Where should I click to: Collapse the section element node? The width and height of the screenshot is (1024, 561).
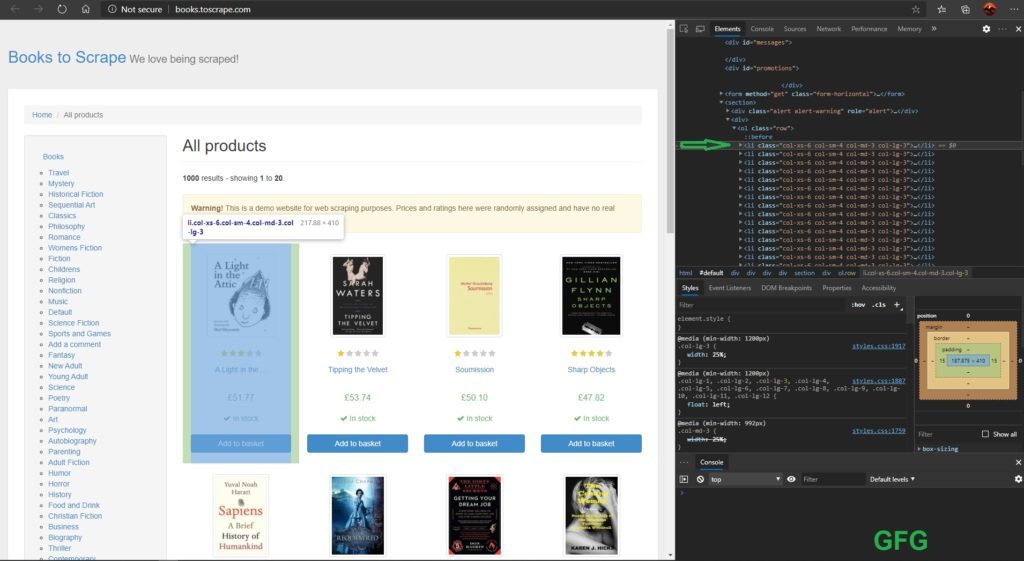pos(722,103)
